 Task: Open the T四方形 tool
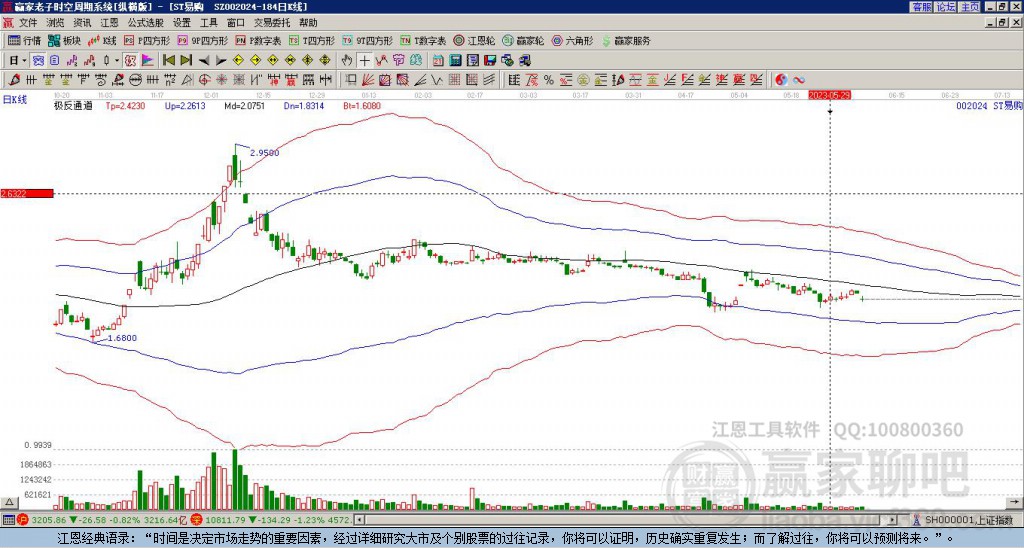[x=312, y=40]
